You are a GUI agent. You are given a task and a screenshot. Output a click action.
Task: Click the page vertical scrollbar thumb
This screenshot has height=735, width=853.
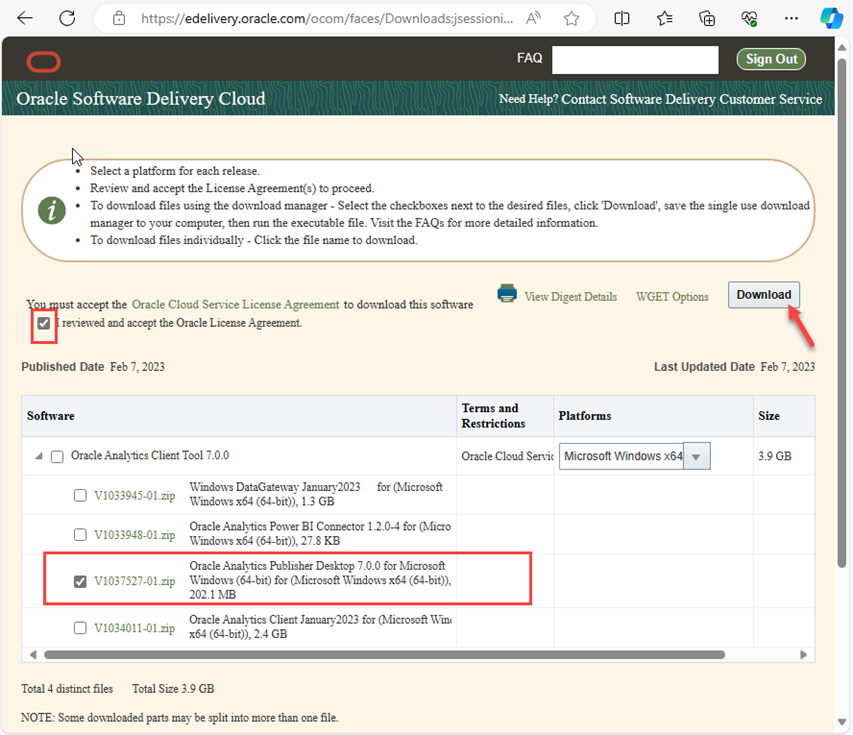coord(842,313)
